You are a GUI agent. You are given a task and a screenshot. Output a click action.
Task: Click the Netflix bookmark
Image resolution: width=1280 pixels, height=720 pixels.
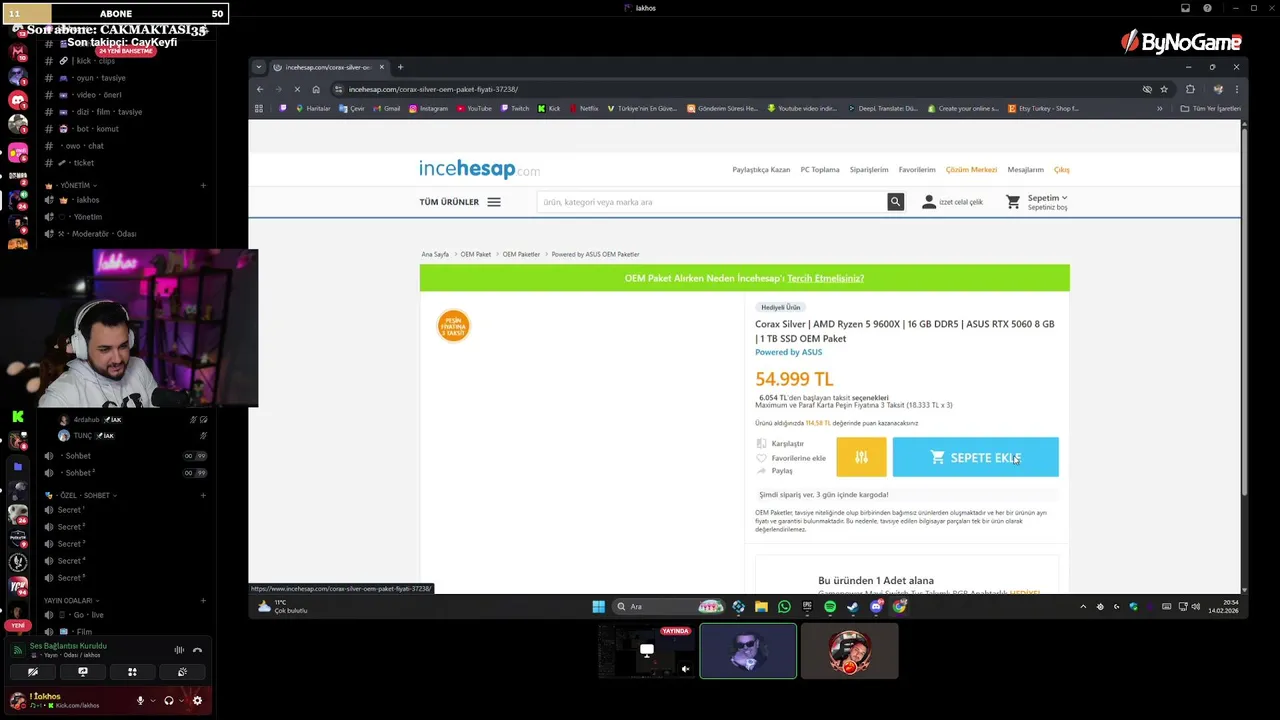[x=583, y=108]
